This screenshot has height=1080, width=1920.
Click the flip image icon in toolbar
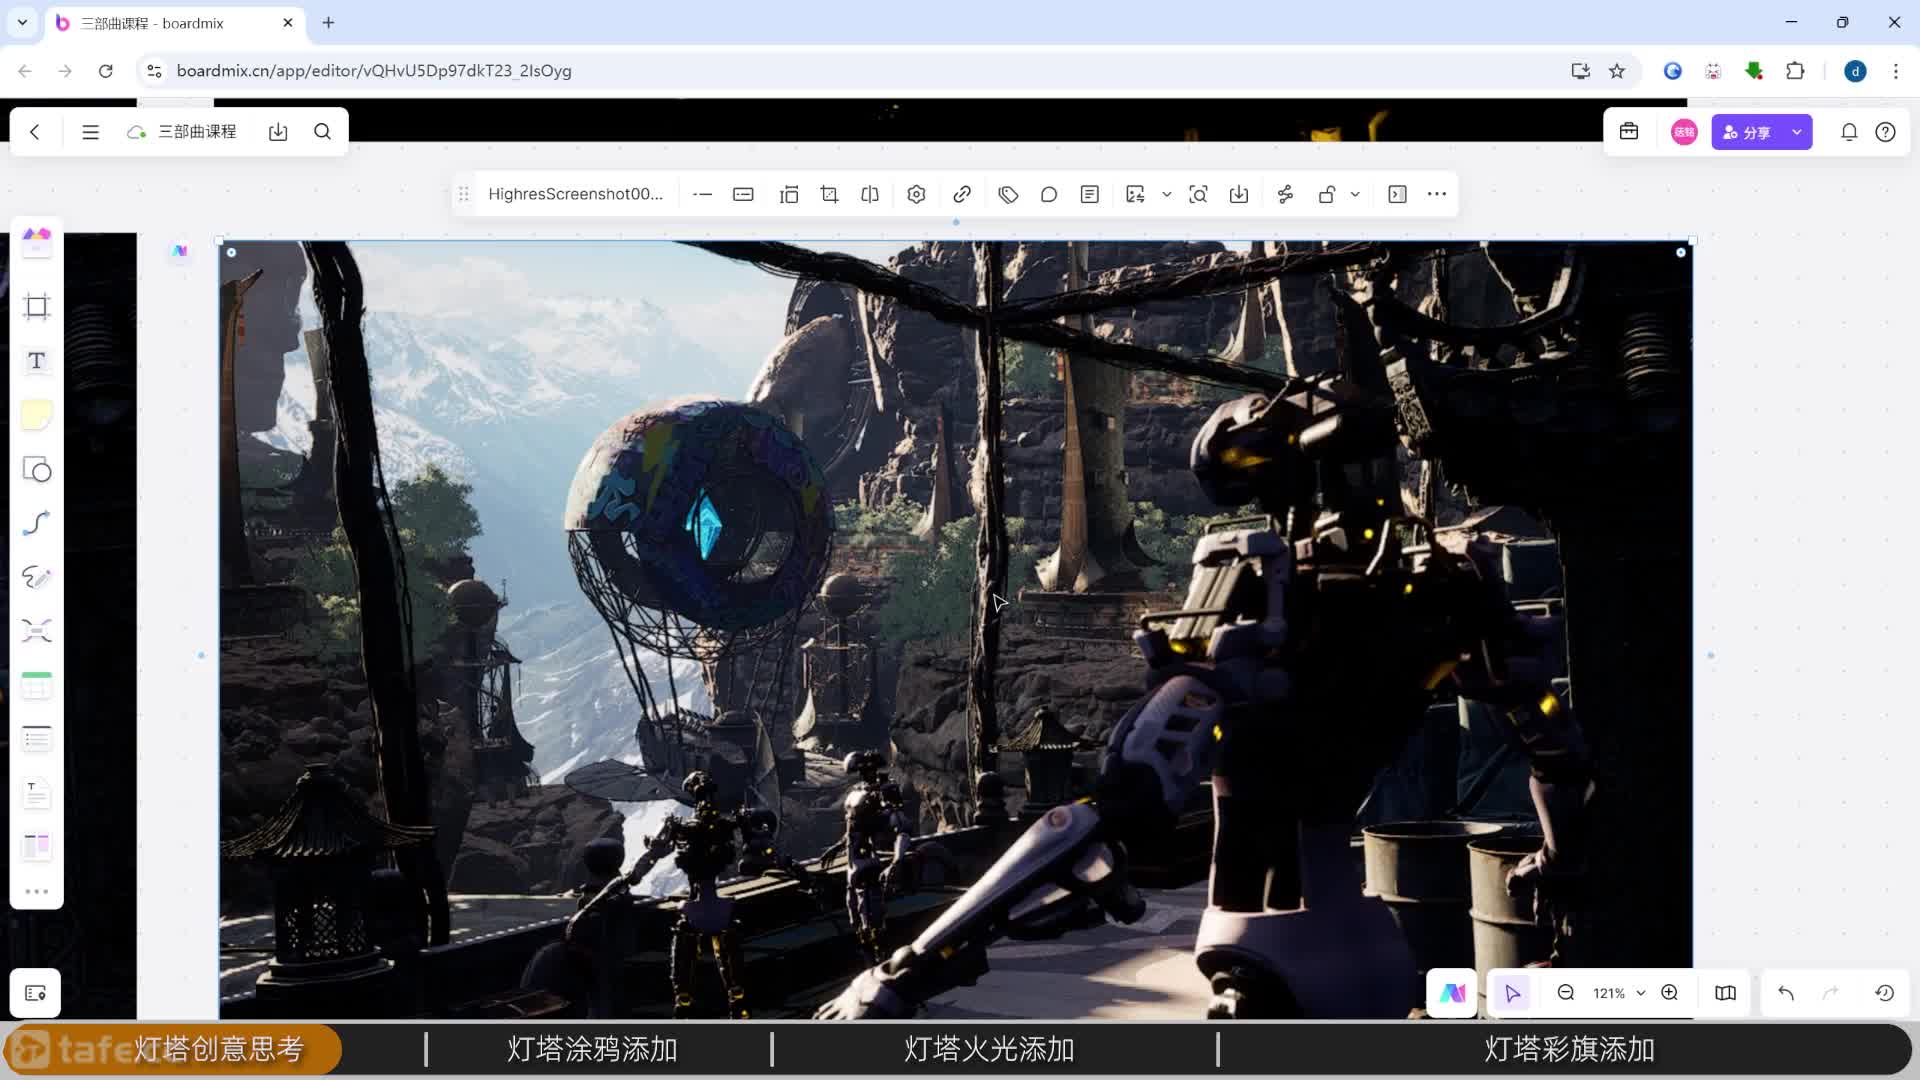coord(870,194)
